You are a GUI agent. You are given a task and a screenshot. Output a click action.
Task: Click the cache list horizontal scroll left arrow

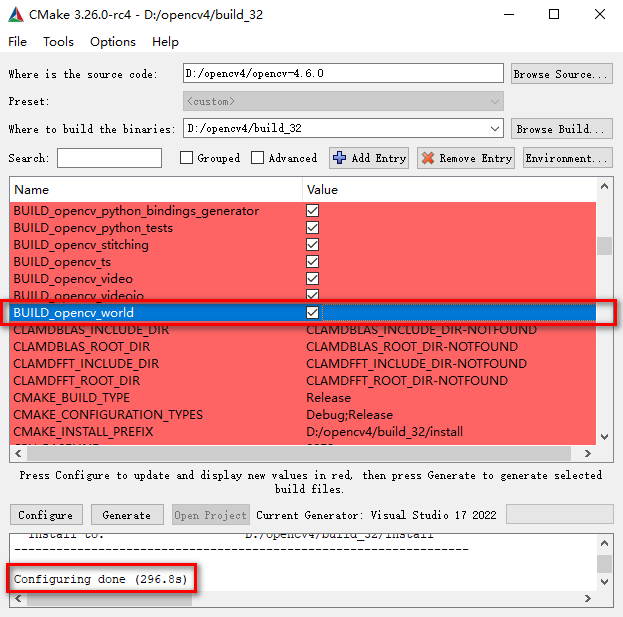click(x=18, y=453)
